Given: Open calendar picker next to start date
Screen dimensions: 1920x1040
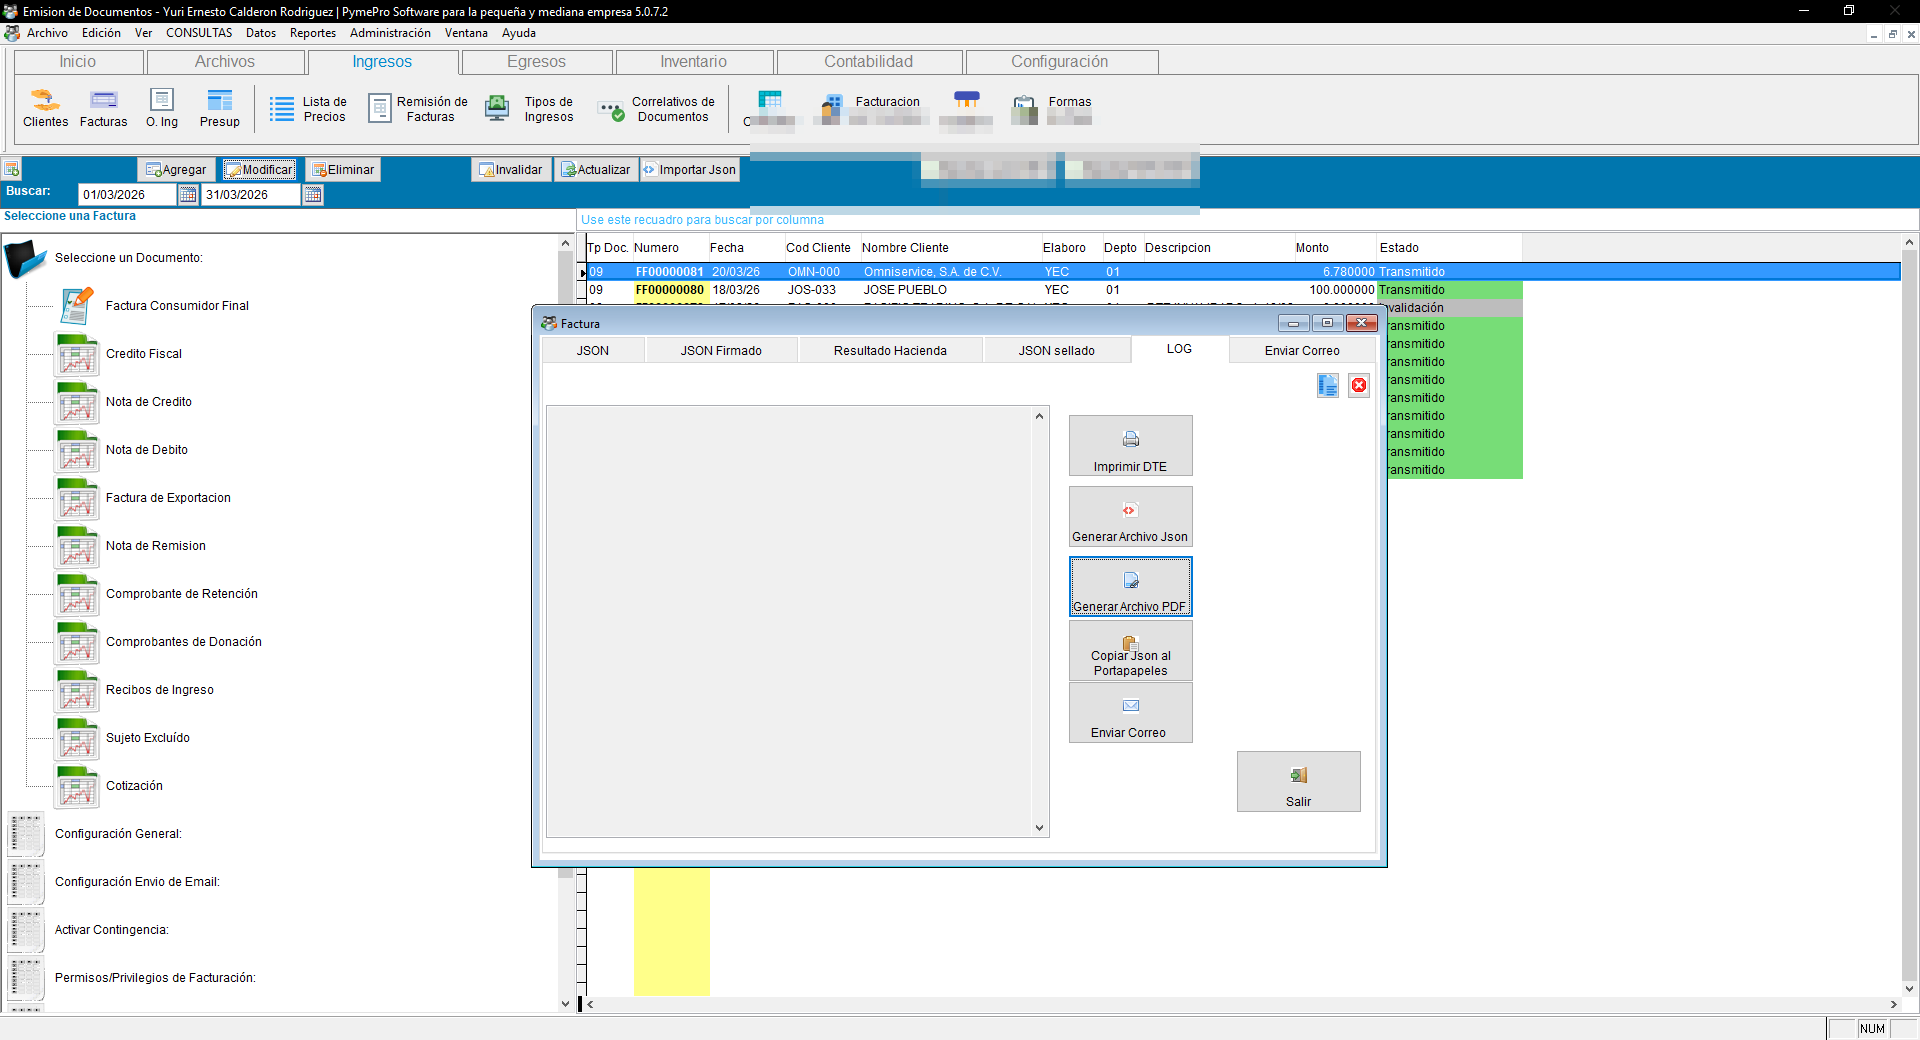Looking at the screenshot, I should [188, 195].
